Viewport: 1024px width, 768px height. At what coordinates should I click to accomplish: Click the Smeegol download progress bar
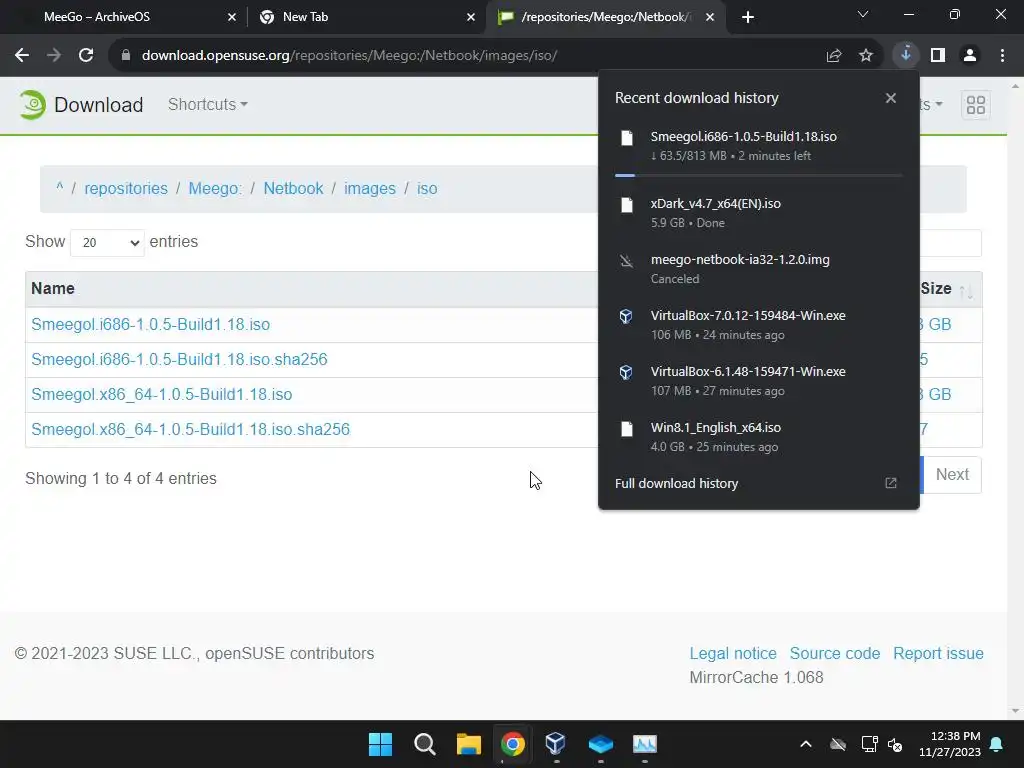point(758,175)
